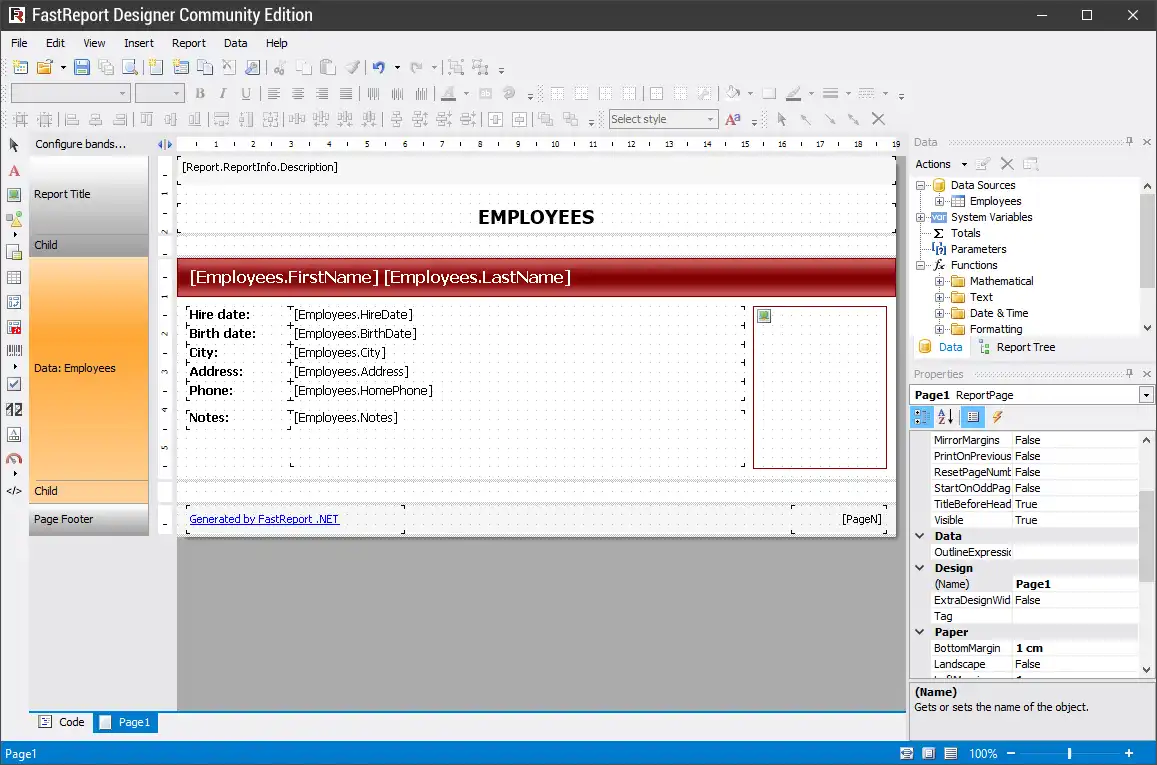
Task: Open the Select style dropdown
Action: [711, 119]
